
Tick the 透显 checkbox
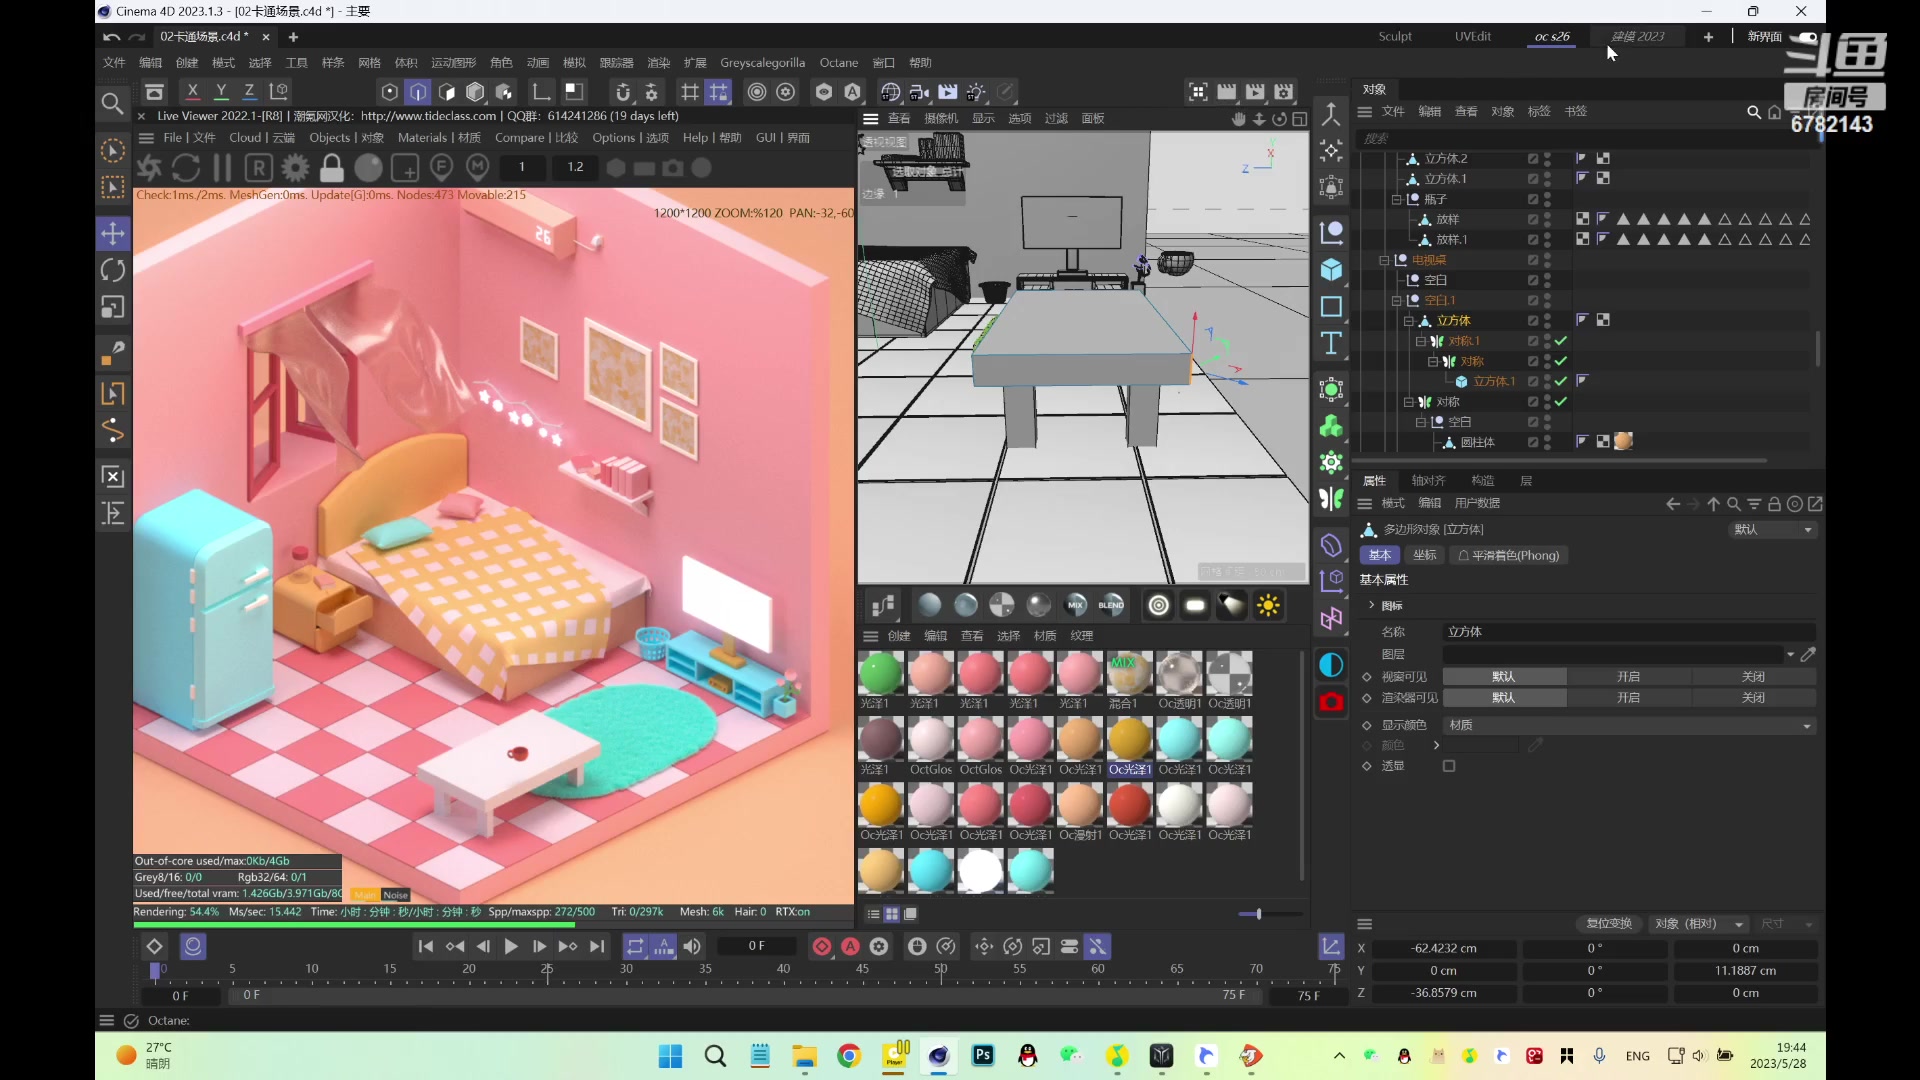[1449, 766]
